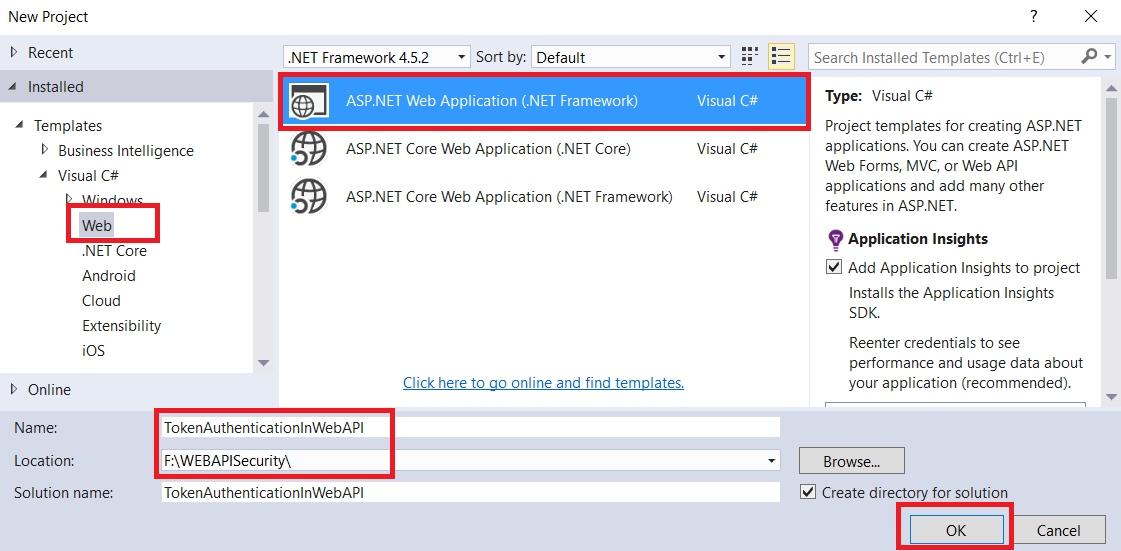Select the Cloud template category

(102, 301)
